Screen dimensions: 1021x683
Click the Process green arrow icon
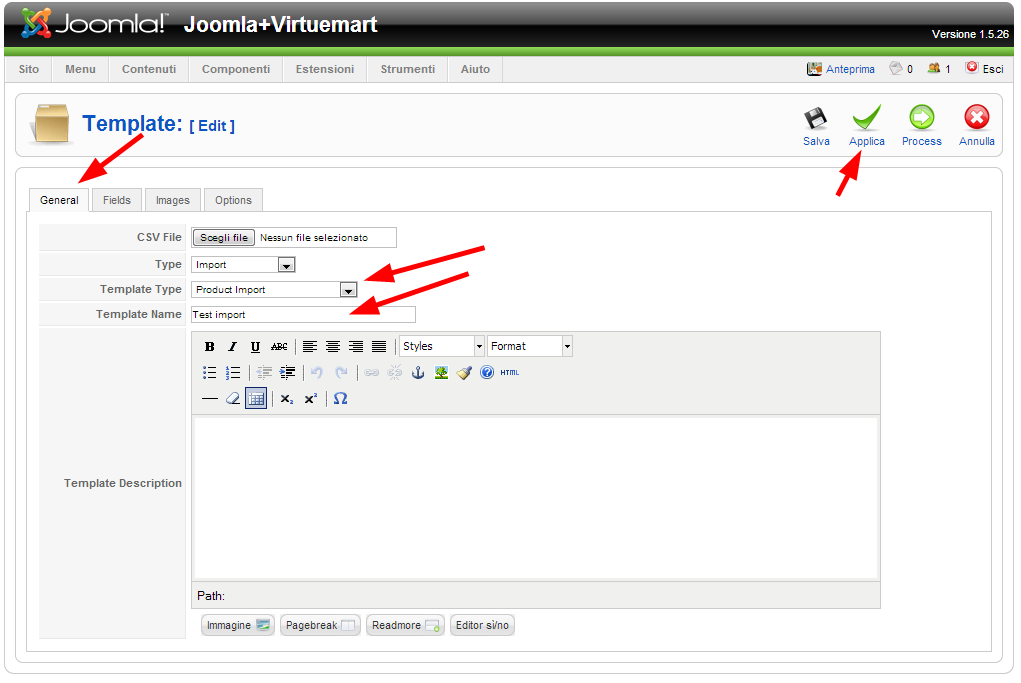point(921,118)
